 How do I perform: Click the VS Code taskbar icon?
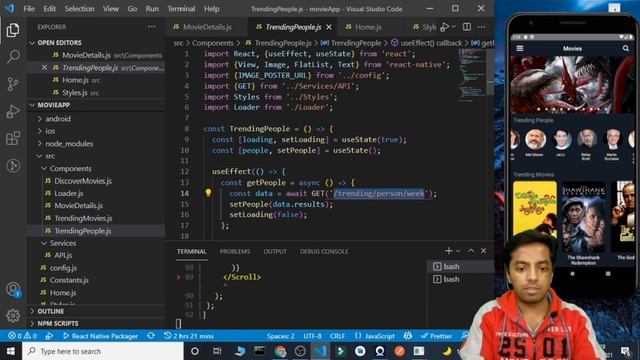pyautogui.click(x=320, y=351)
